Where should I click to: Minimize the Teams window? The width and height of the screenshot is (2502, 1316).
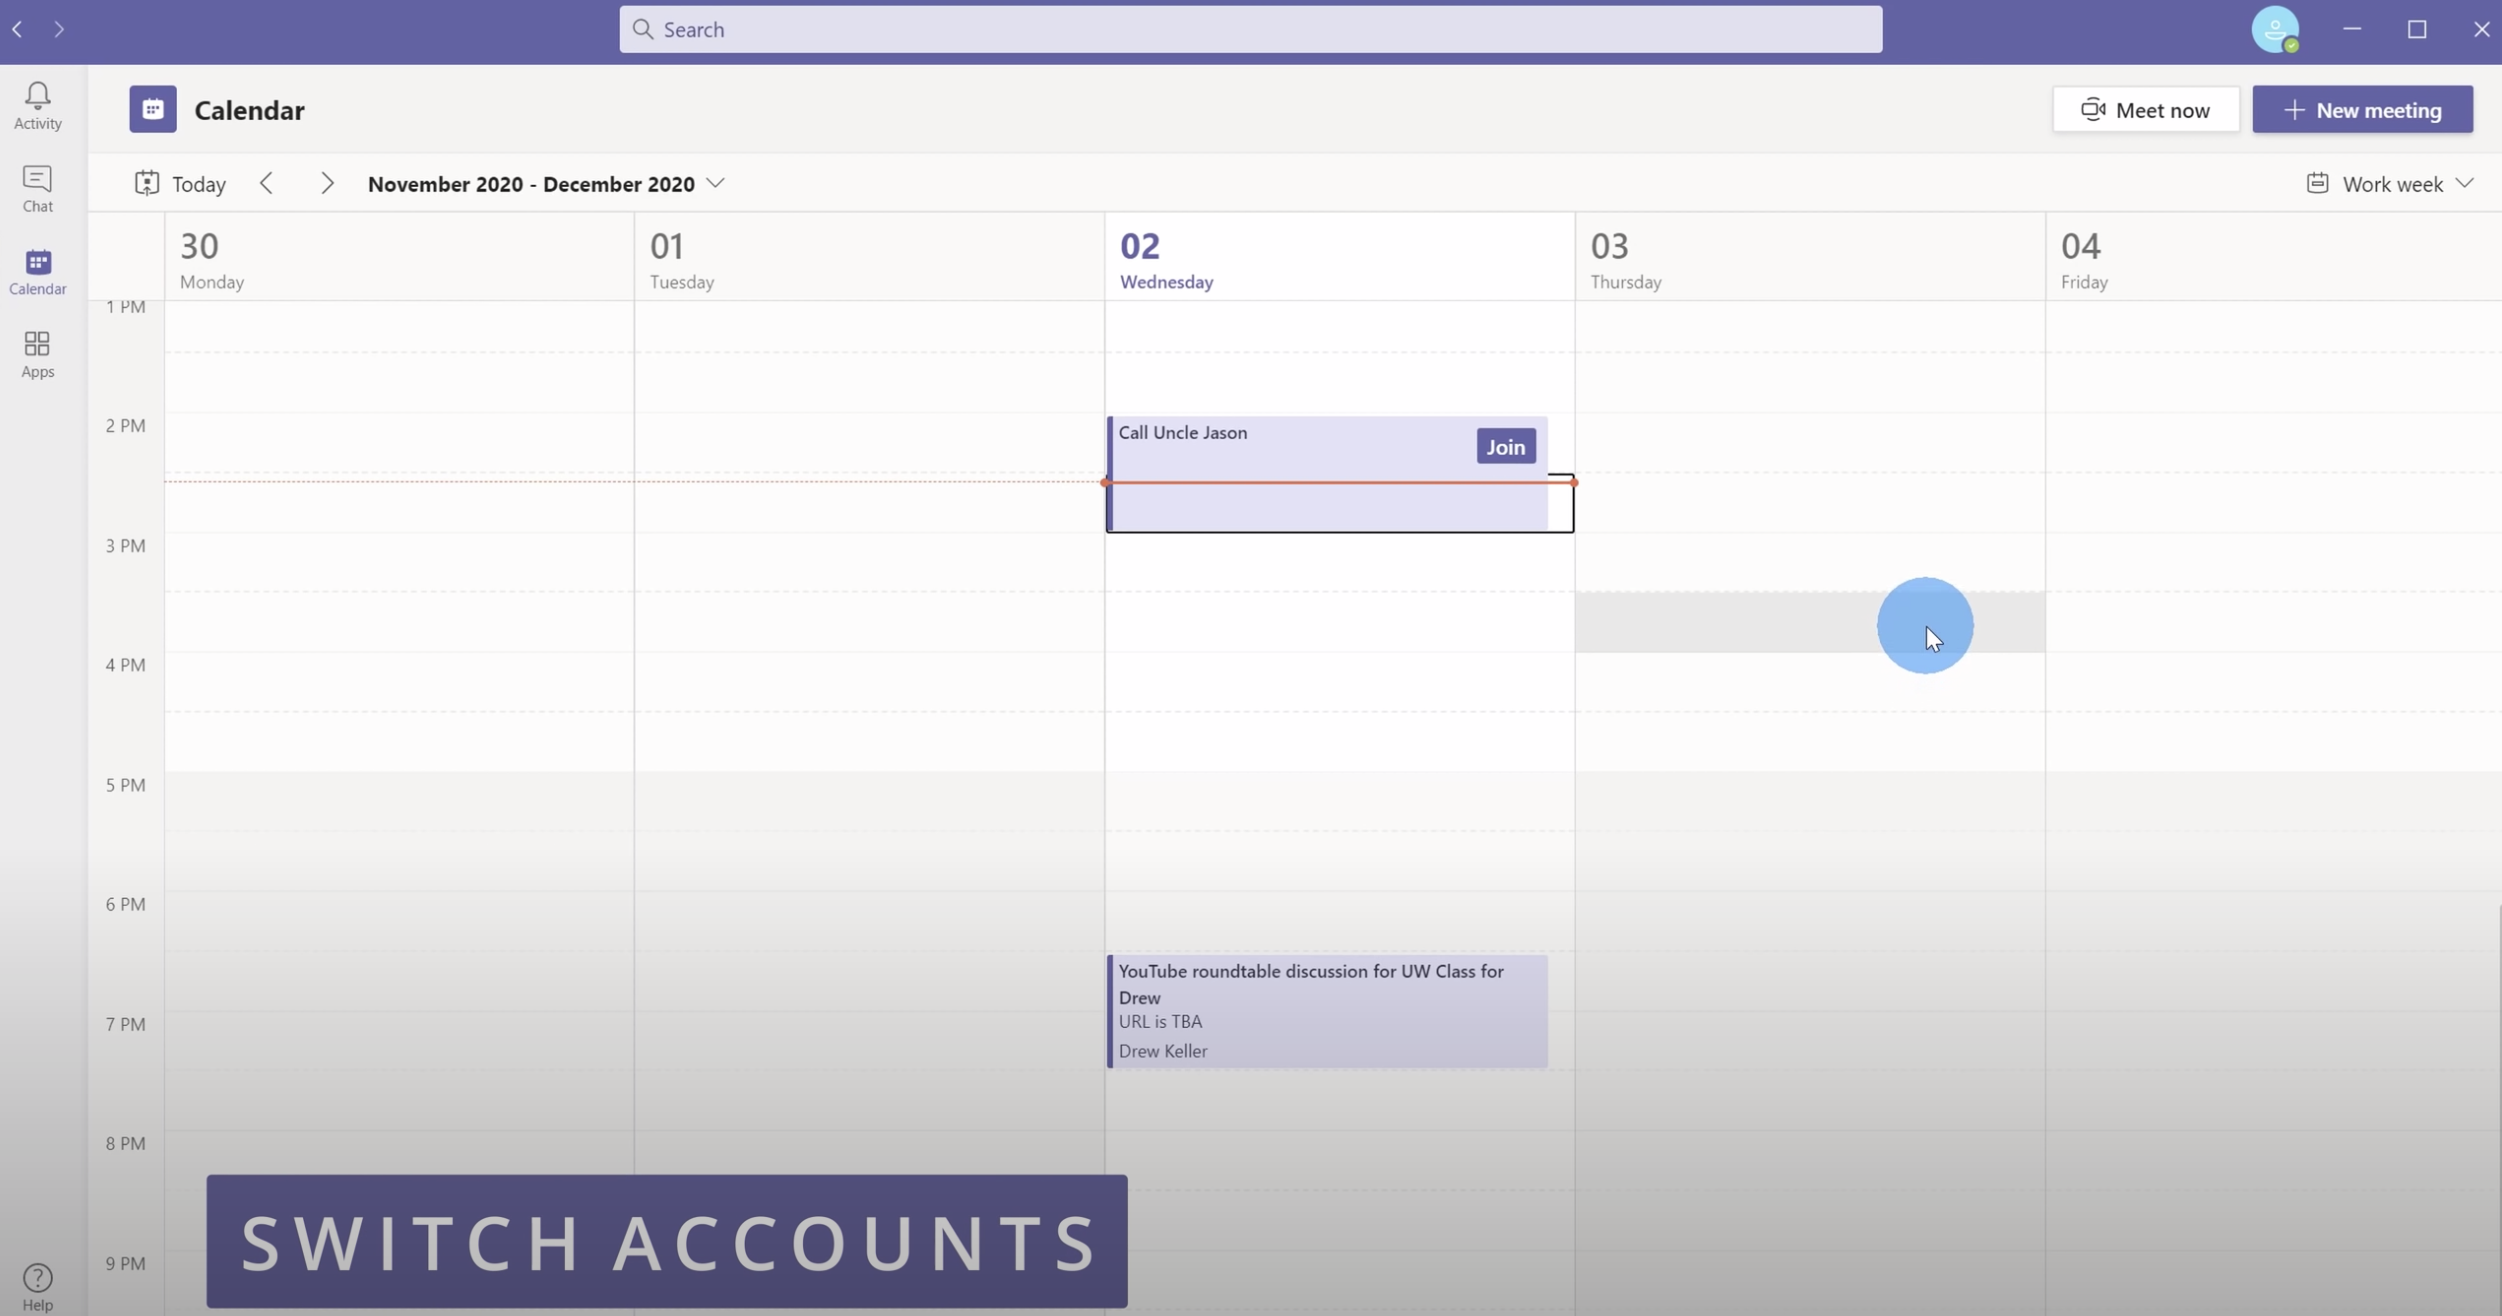point(2351,29)
